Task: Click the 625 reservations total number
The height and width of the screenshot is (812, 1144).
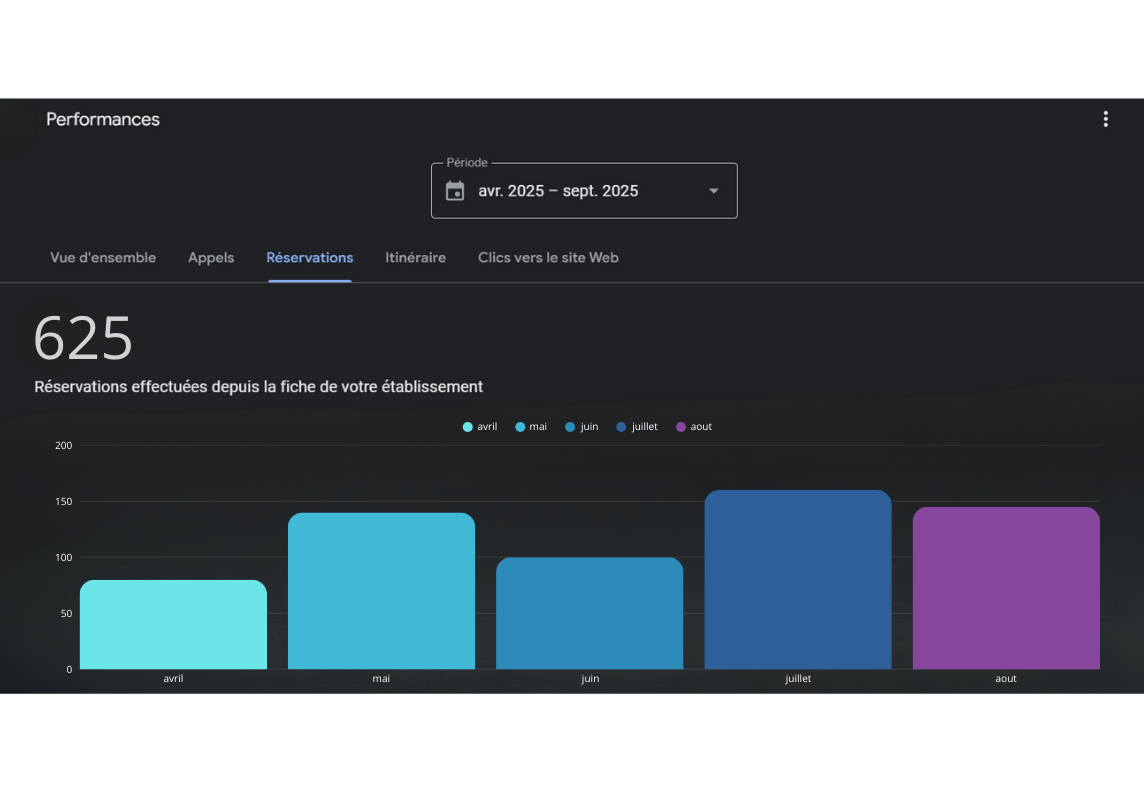Action: 83,339
